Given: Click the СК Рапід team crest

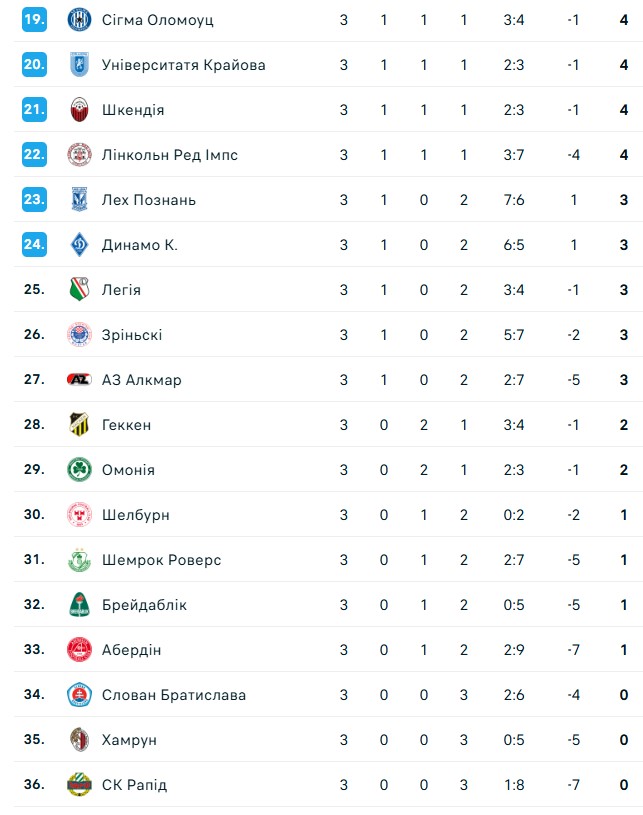Looking at the screenshot, I should (79, 785).
